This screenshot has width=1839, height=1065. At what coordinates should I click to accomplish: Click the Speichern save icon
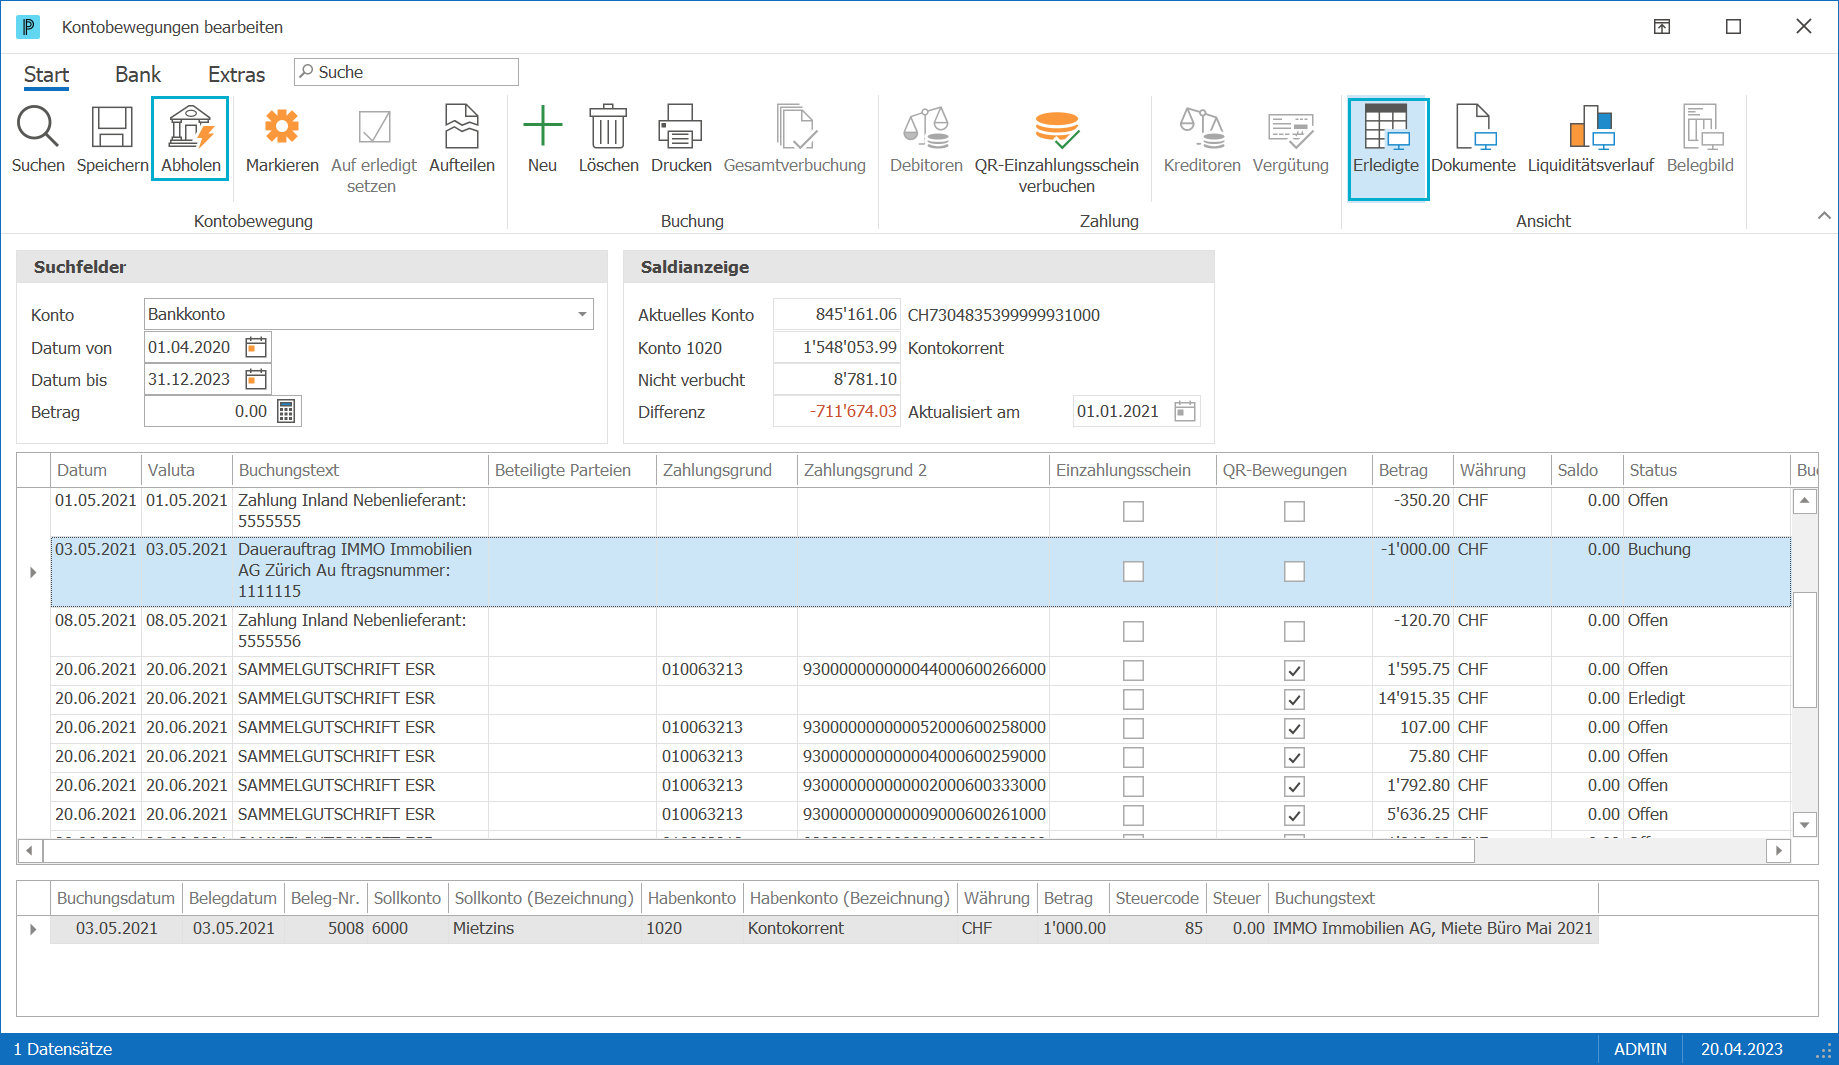112,128
